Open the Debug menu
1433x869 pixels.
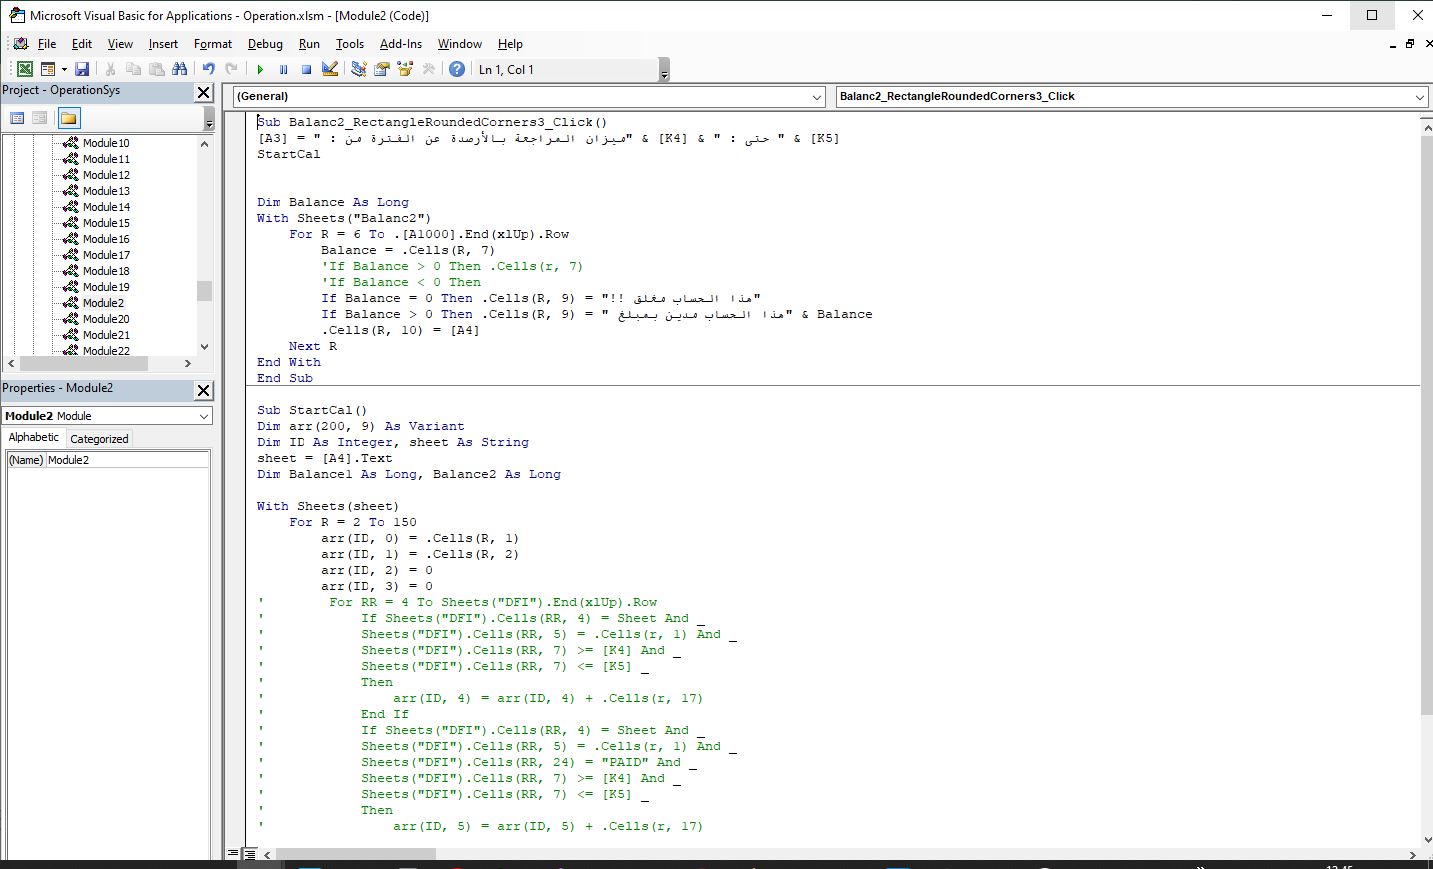pyautogui.click(x=265, y=44)
